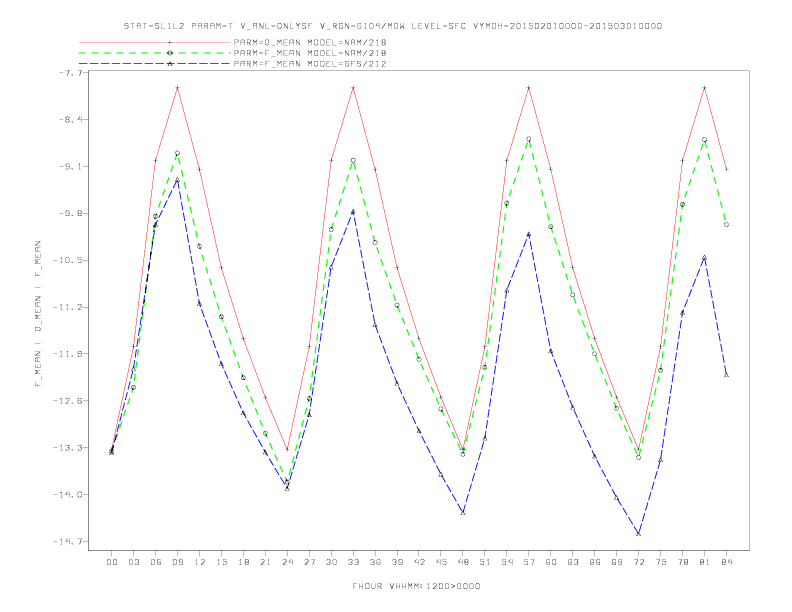Click the x-axis tick label 72
This screenshot has width=792, height=612.
click(x=639, y=562)
